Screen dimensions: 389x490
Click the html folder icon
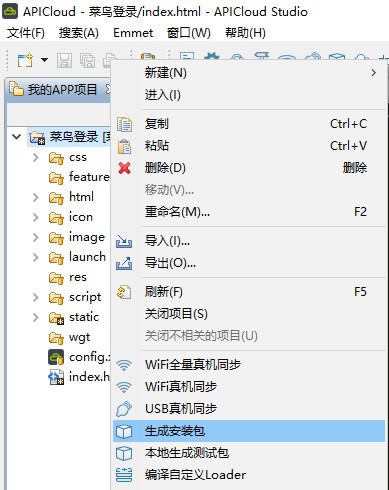56,198
